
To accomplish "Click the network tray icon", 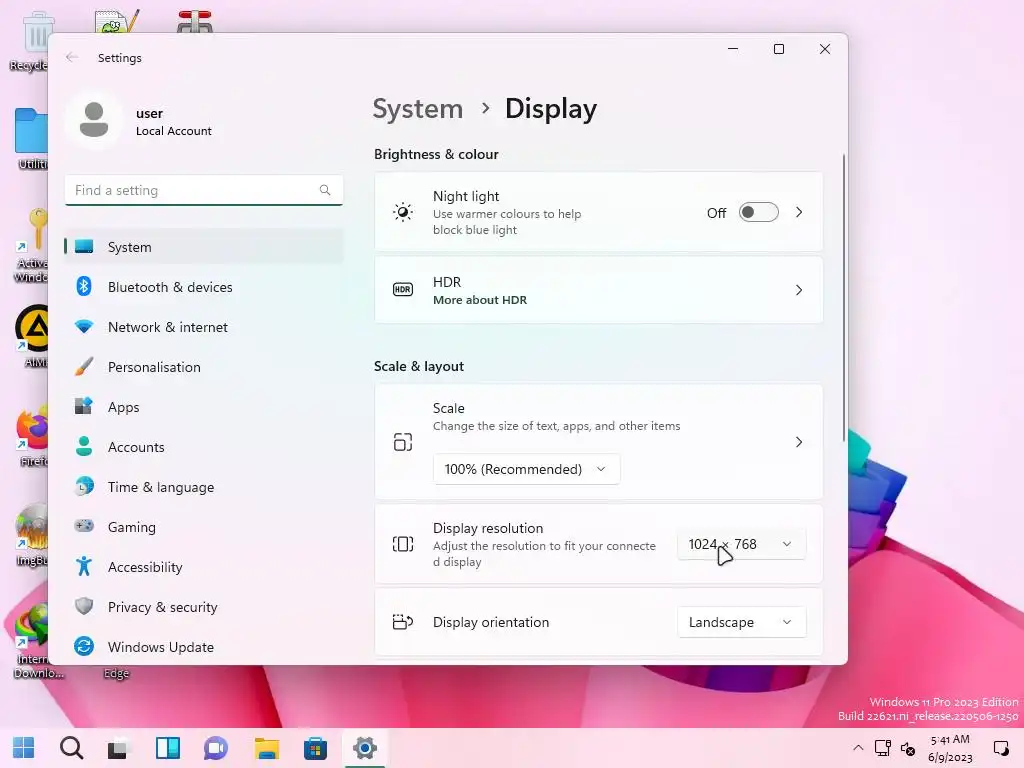I will tap(883, 748).
